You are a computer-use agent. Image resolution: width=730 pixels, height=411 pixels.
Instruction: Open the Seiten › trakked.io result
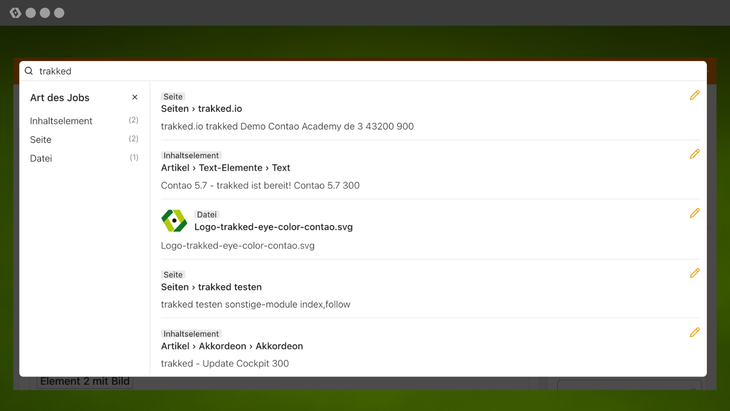pyautogui.click(x=202, y=108)
